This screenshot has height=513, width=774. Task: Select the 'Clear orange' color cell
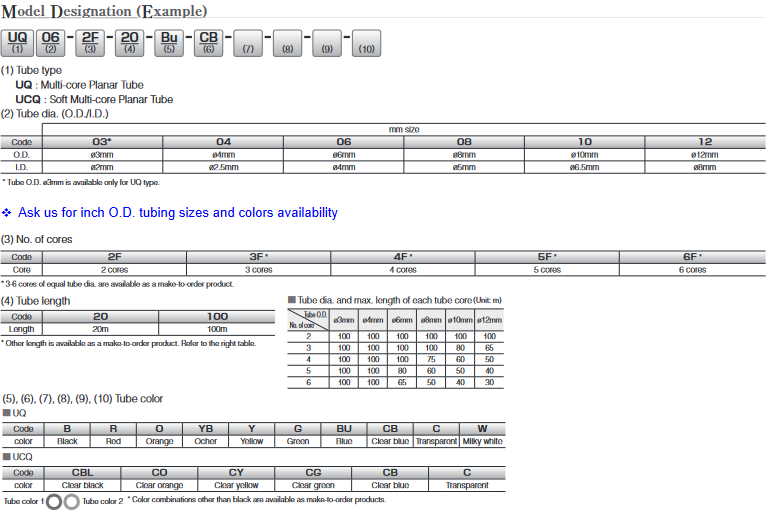coord(159,485)
